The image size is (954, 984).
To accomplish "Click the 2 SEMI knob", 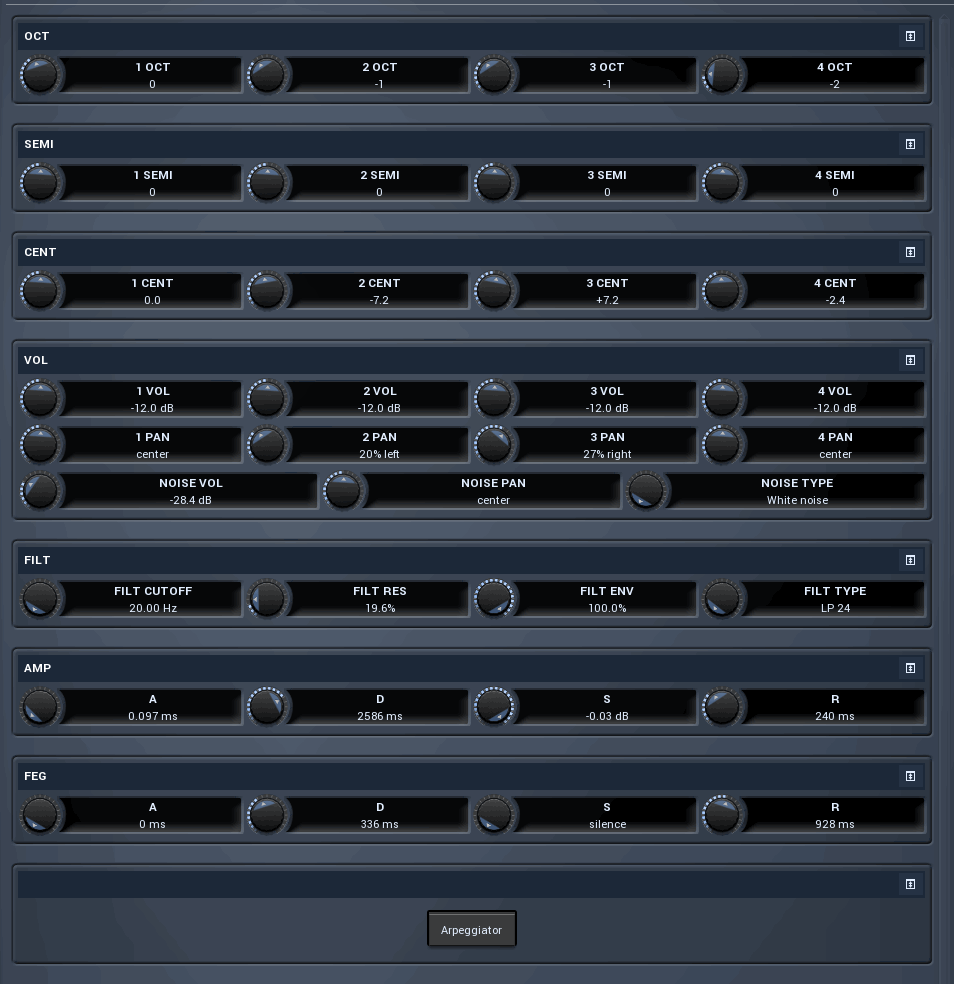I will click(267, 183).
